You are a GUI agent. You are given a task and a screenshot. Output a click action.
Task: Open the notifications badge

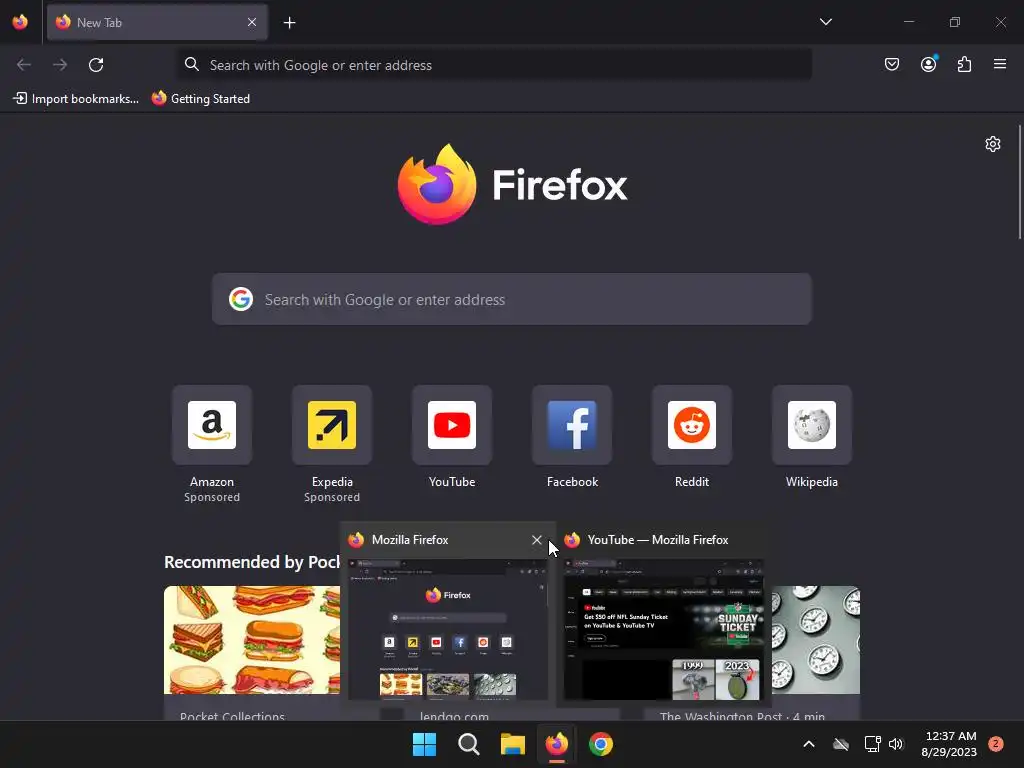(x=996, y=744)
